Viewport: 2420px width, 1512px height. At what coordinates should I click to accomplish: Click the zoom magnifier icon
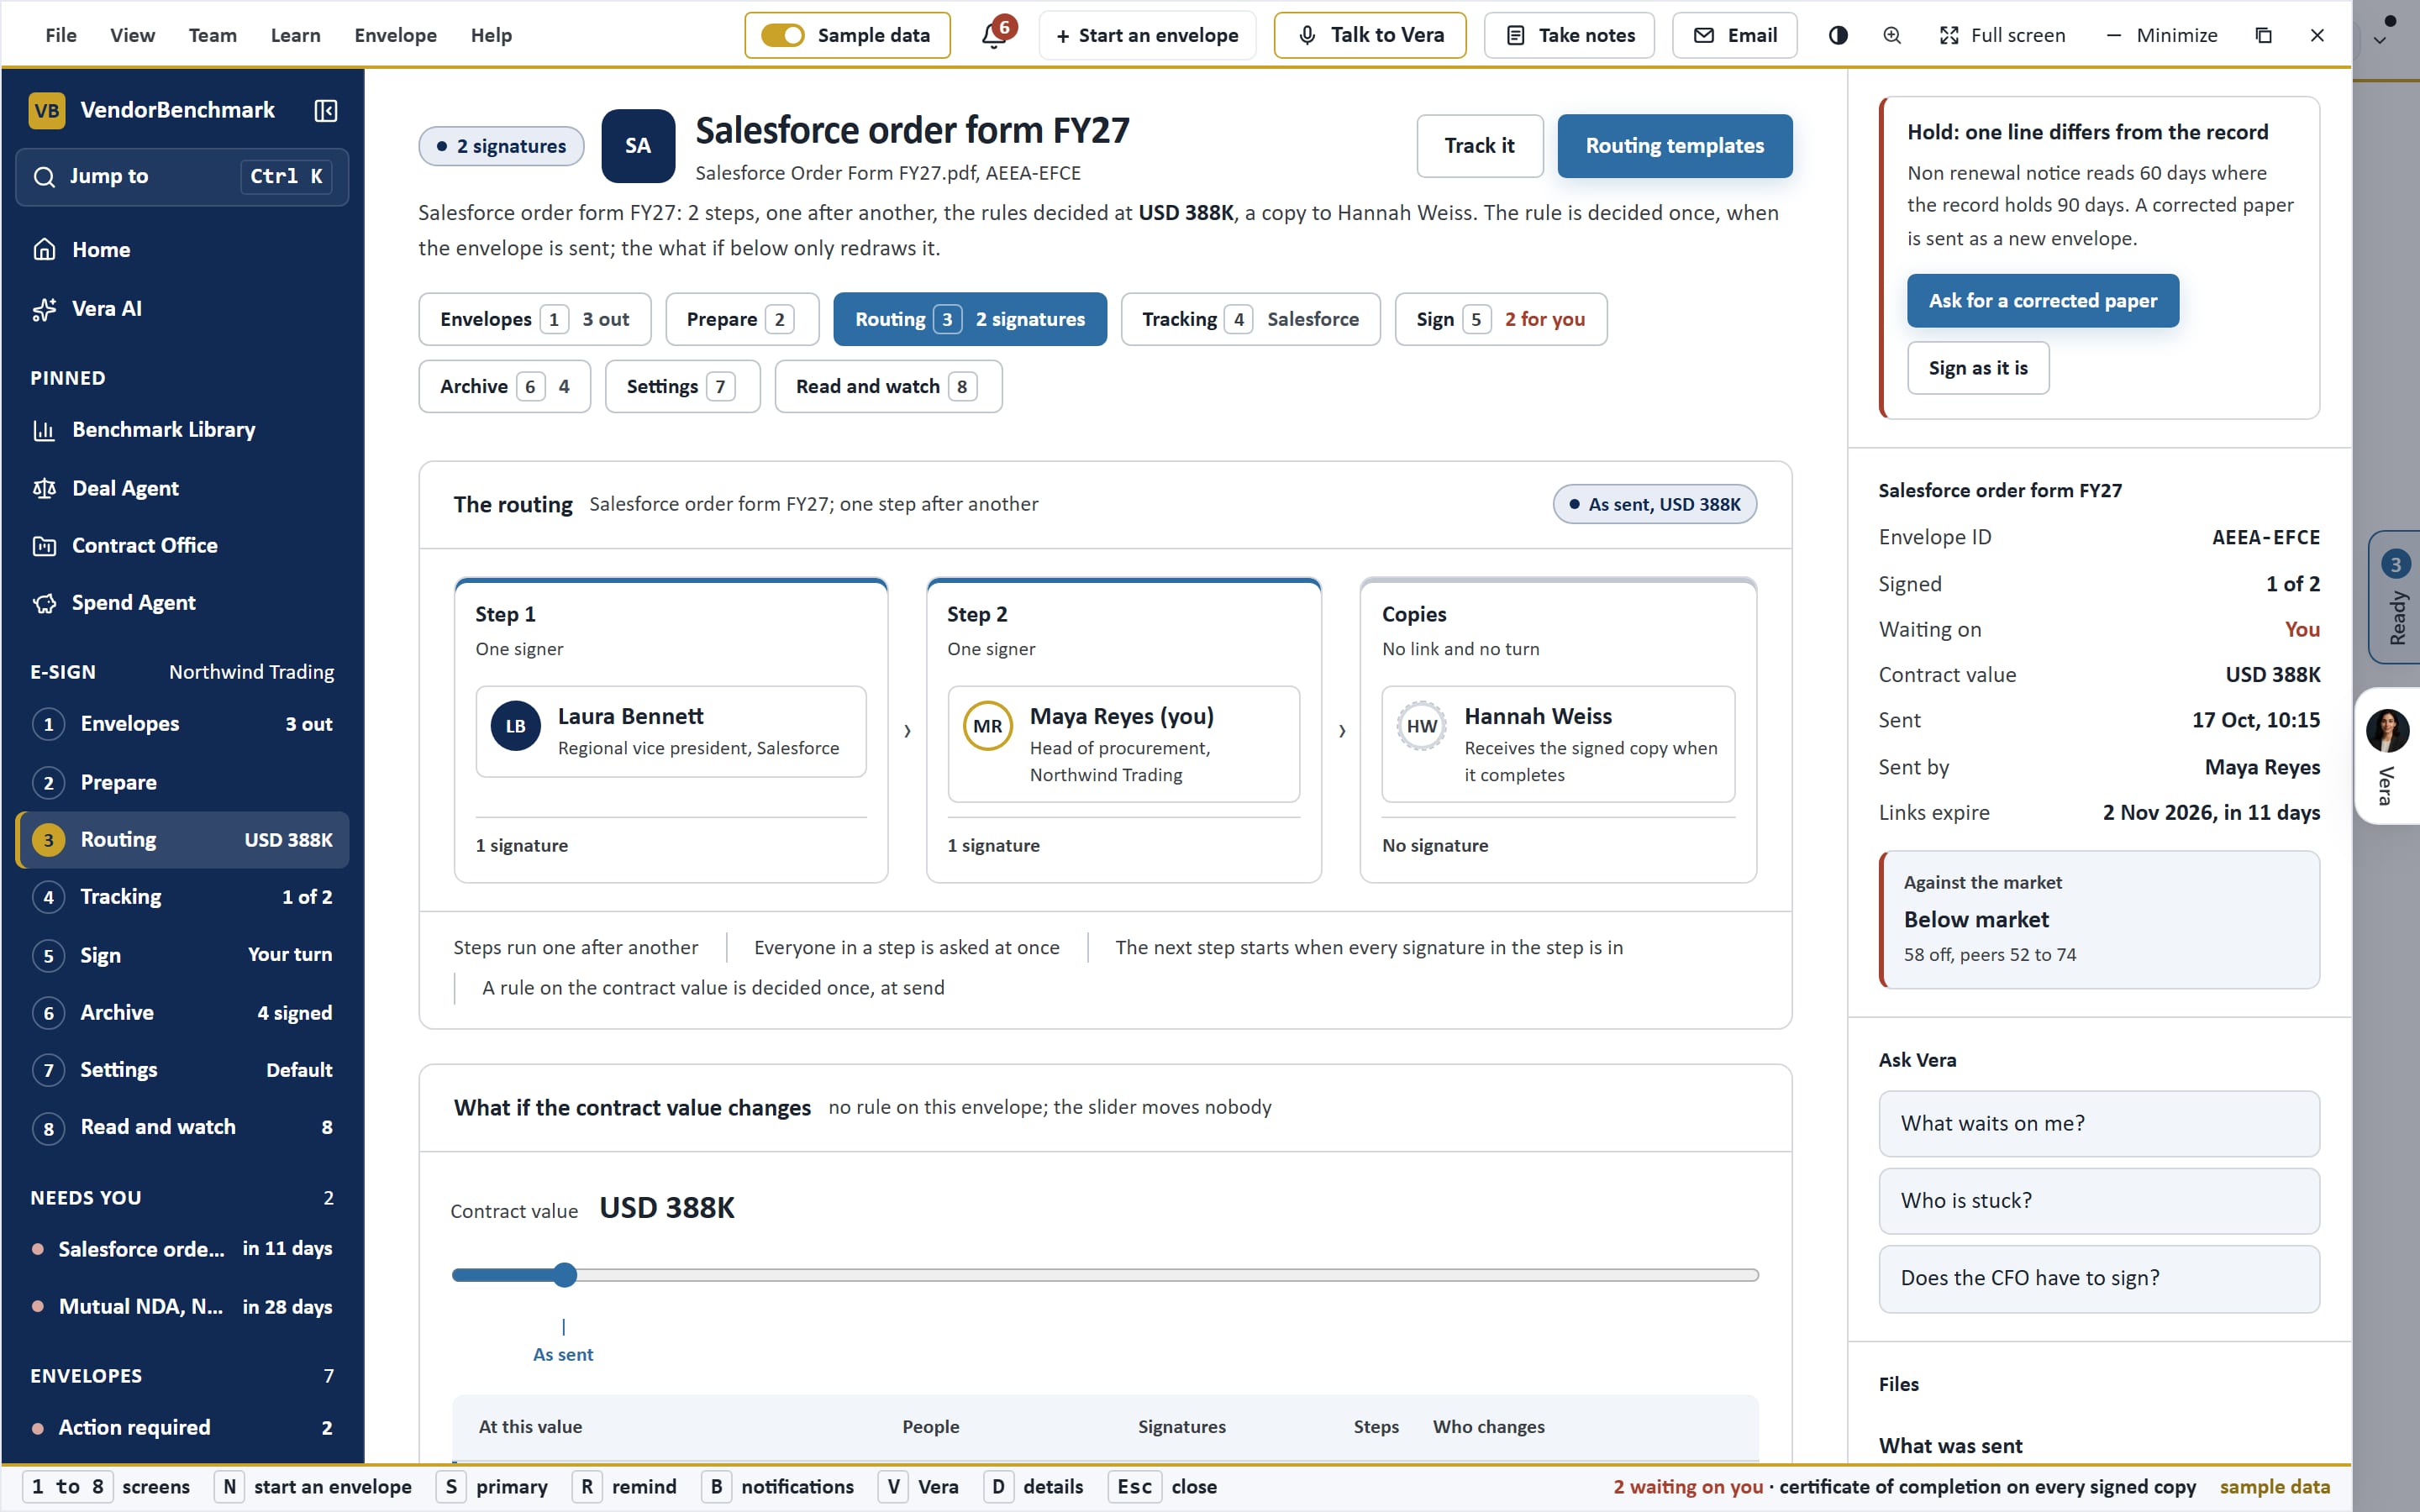[1892, 35]
